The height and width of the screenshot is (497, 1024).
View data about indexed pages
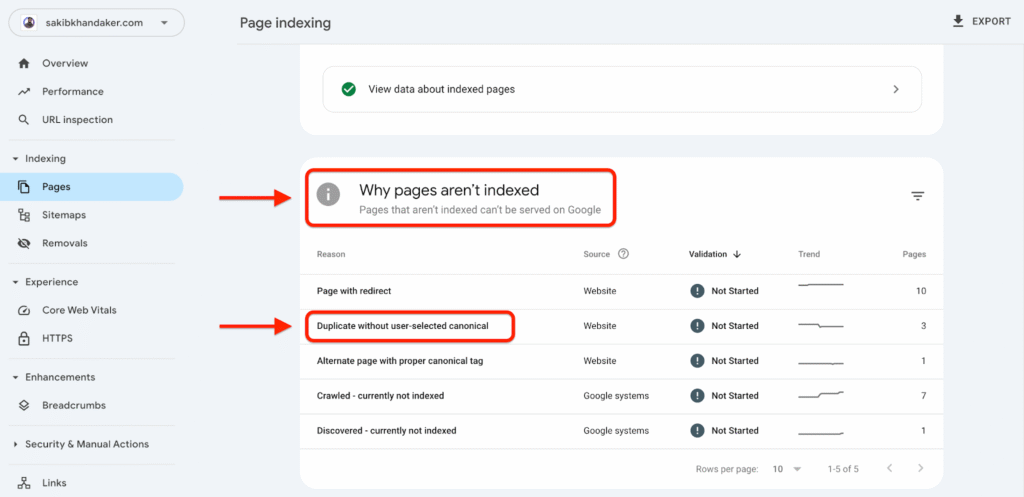[x=621, y=89]
